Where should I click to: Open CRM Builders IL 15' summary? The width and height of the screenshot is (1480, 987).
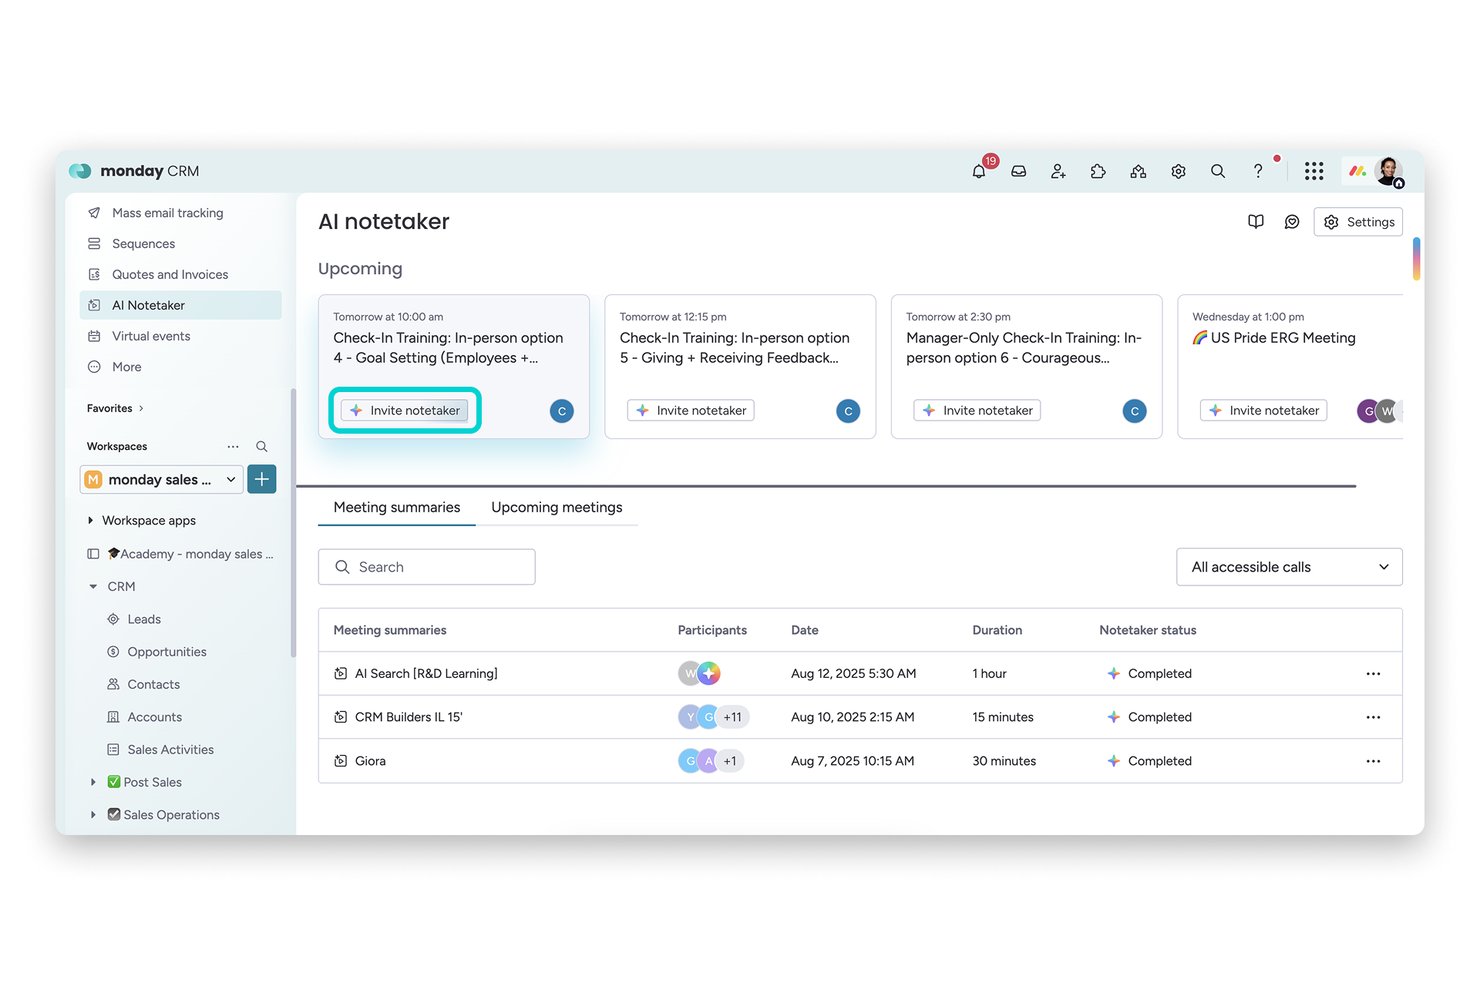[408, 717]
